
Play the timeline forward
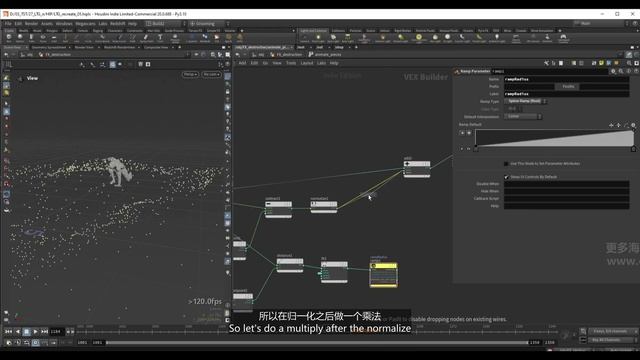(x=36, y=332)
